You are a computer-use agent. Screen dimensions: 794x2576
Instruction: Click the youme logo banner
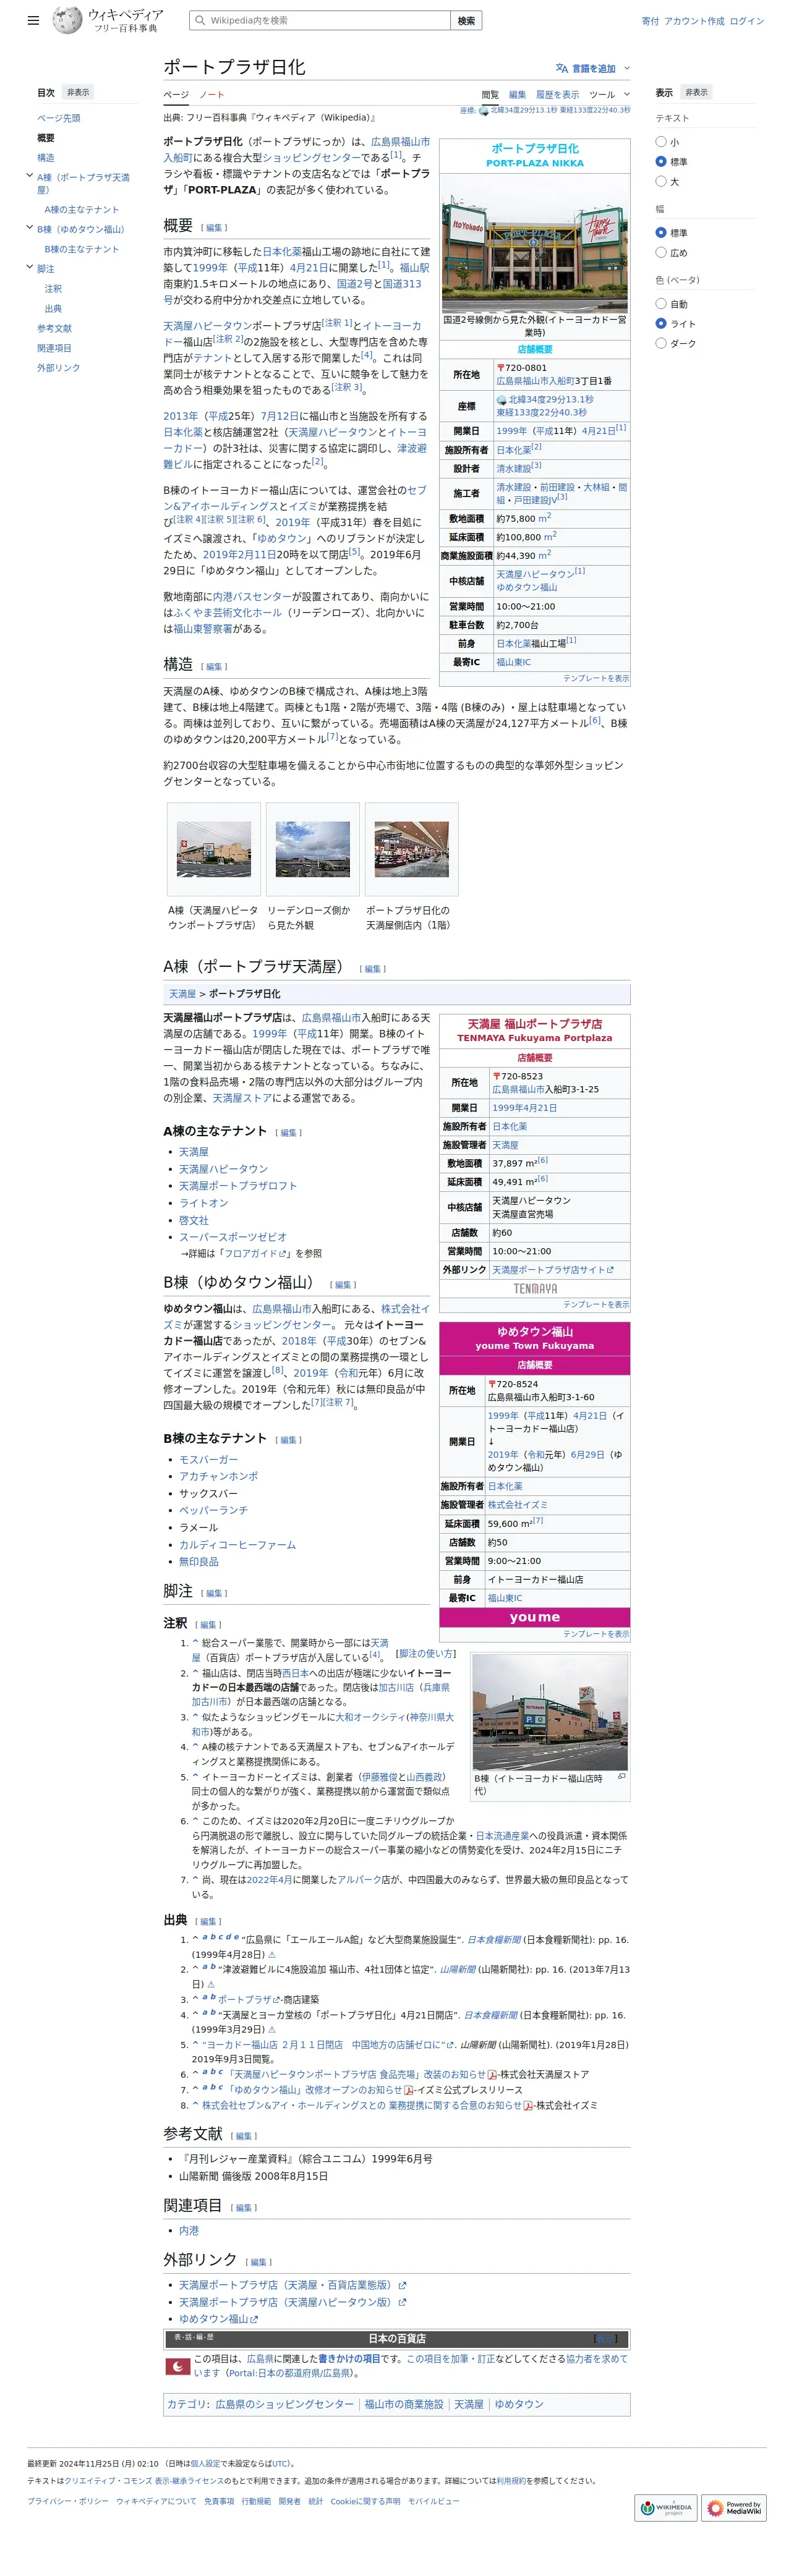(x=535, y=1617)
